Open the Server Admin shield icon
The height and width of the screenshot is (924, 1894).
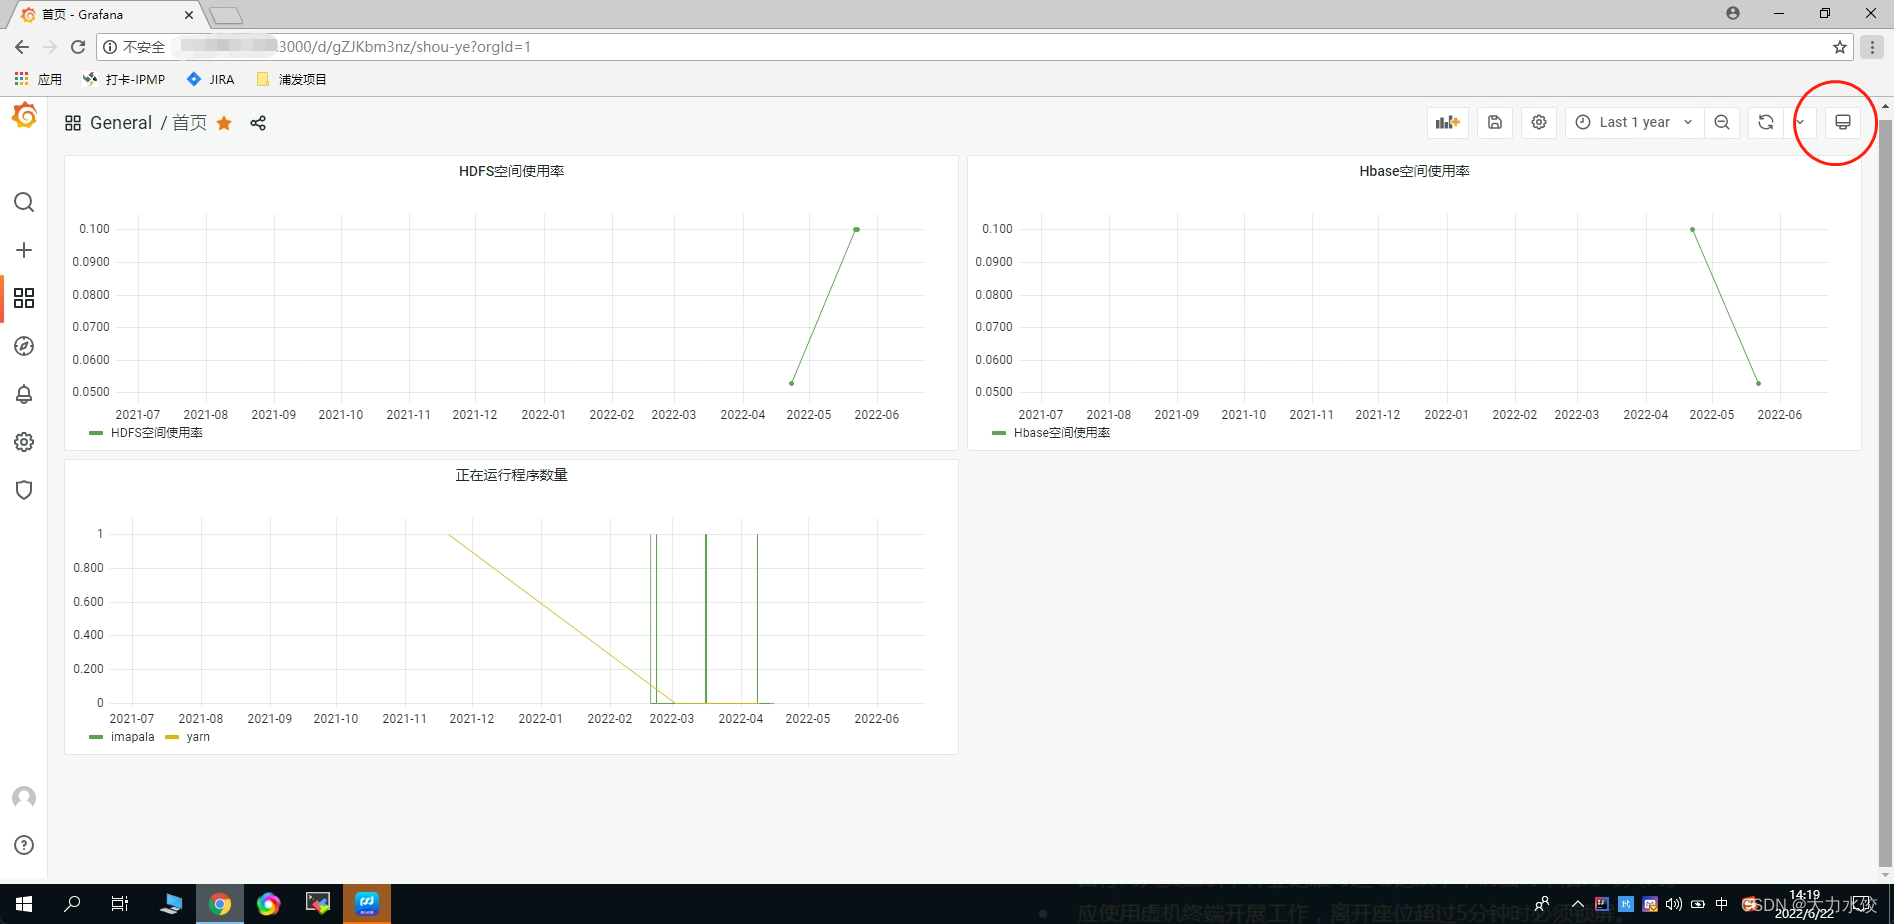click(24, 490)
